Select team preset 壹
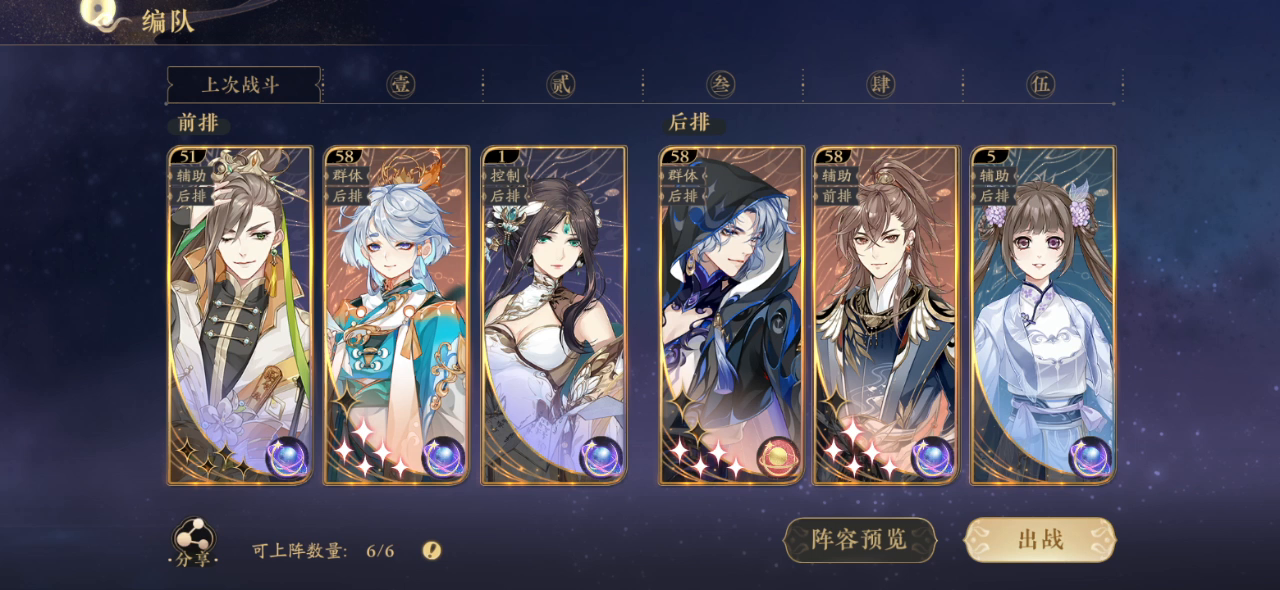This screenshot has width=1280, height=590. point(401,85)
